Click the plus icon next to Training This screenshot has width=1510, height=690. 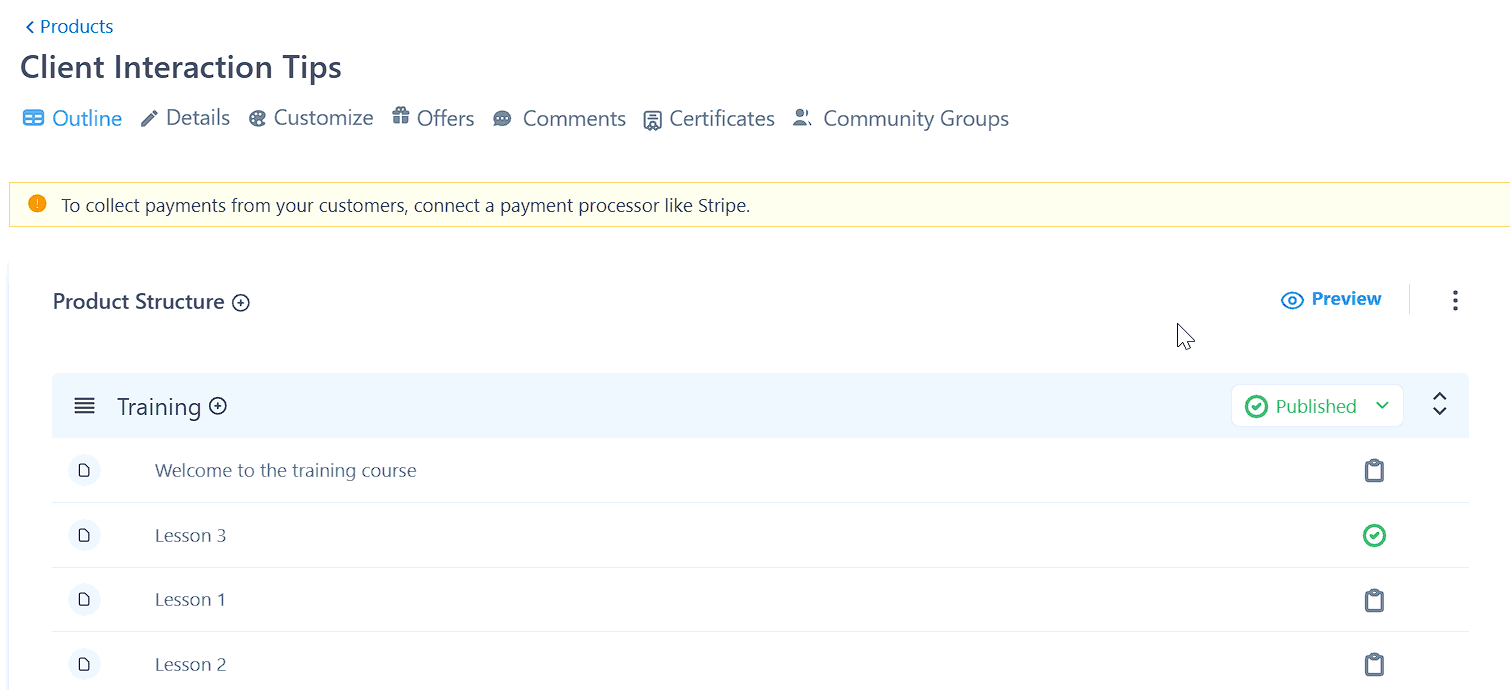pyautogui.click(x=218, y=406)
